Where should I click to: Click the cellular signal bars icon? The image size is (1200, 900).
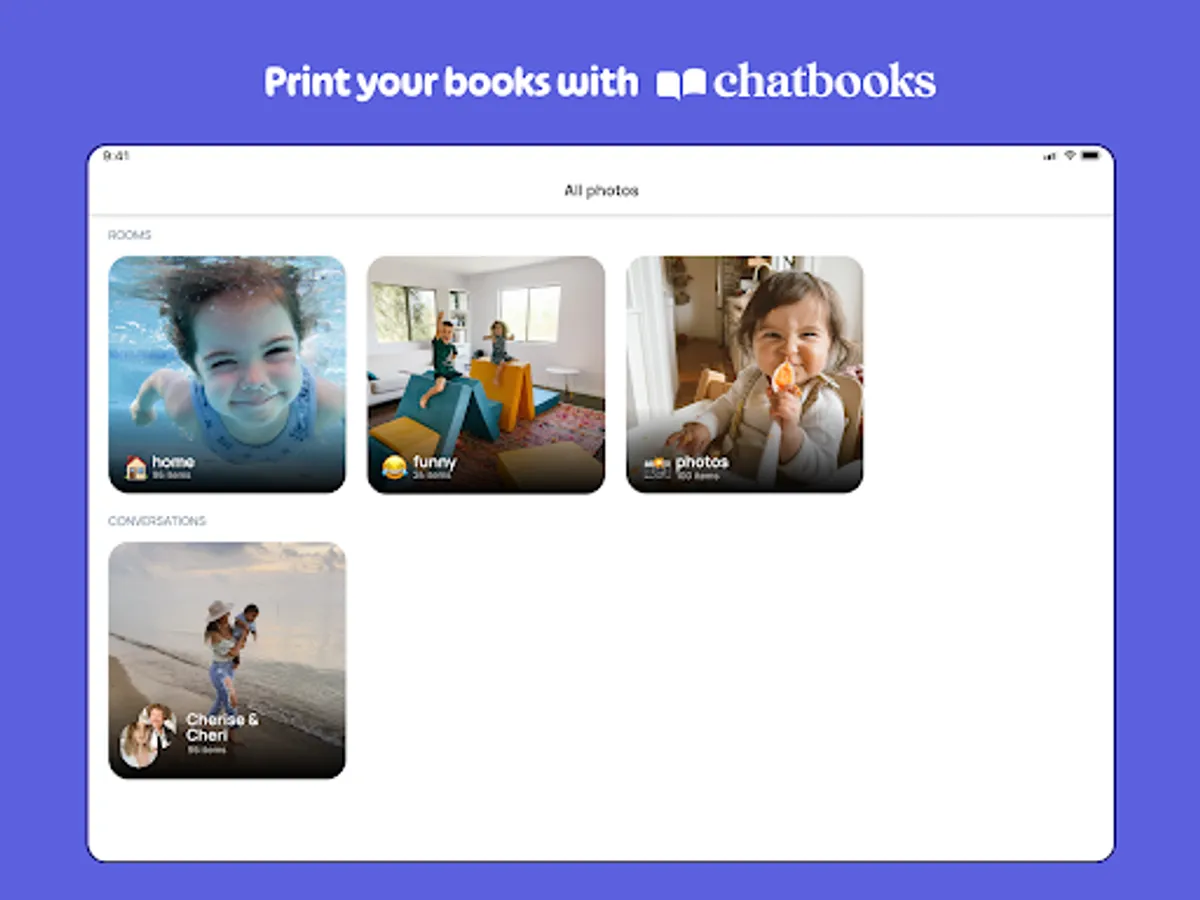click(1050, 156)
